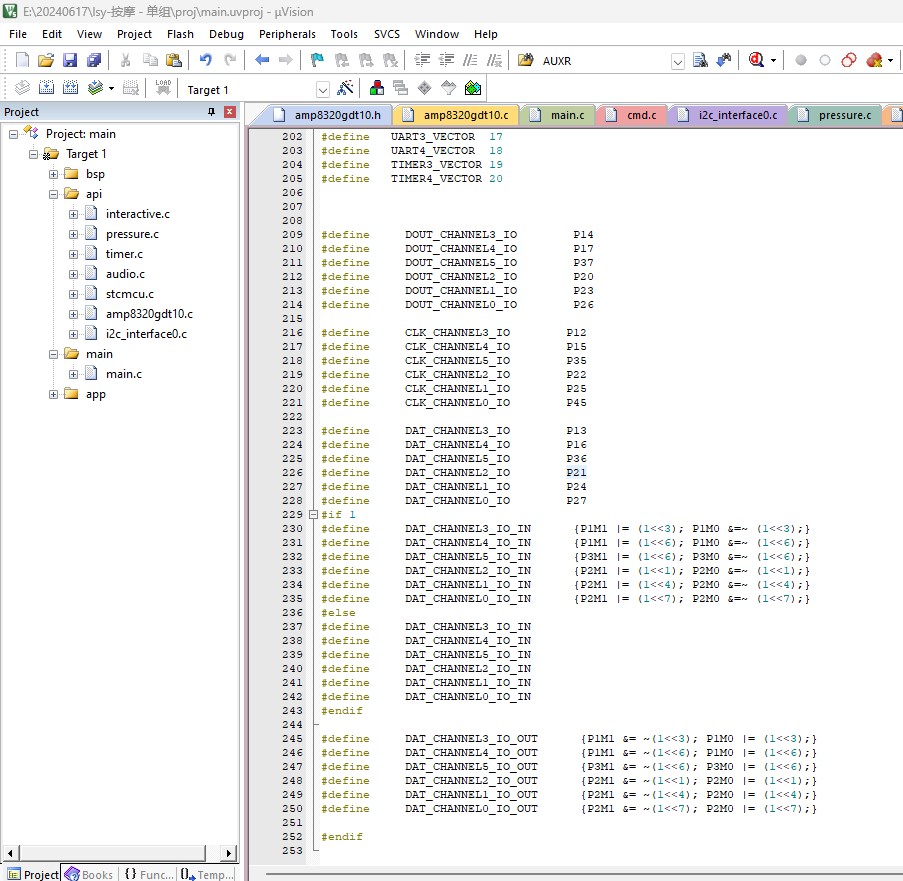Switch to the i2c_interface0.c editor tab
The image size is (903, 881).
pos(728,115)
